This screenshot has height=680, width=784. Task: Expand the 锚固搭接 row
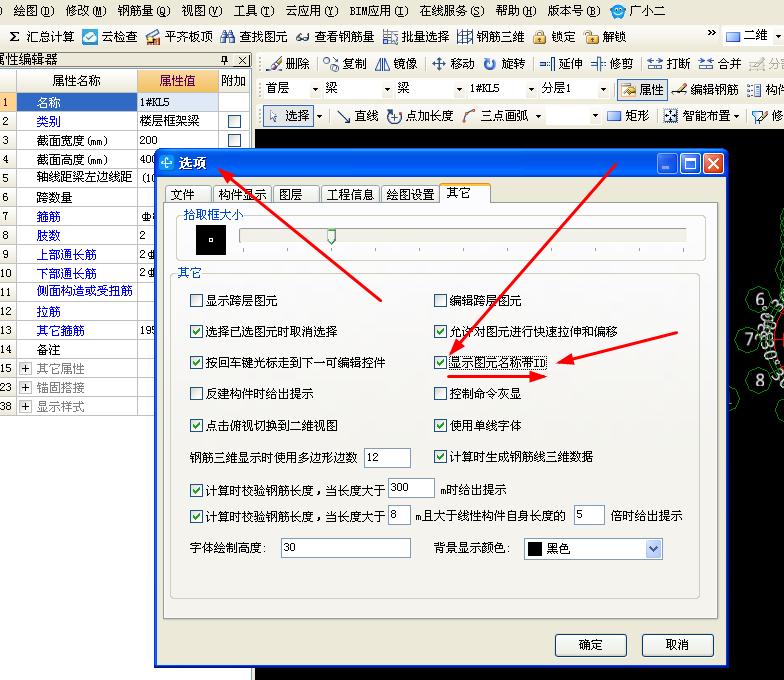[25, 388]
